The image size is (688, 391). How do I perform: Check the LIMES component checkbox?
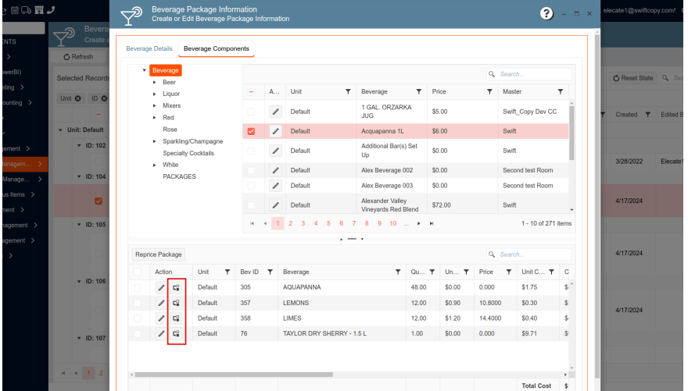137,318
